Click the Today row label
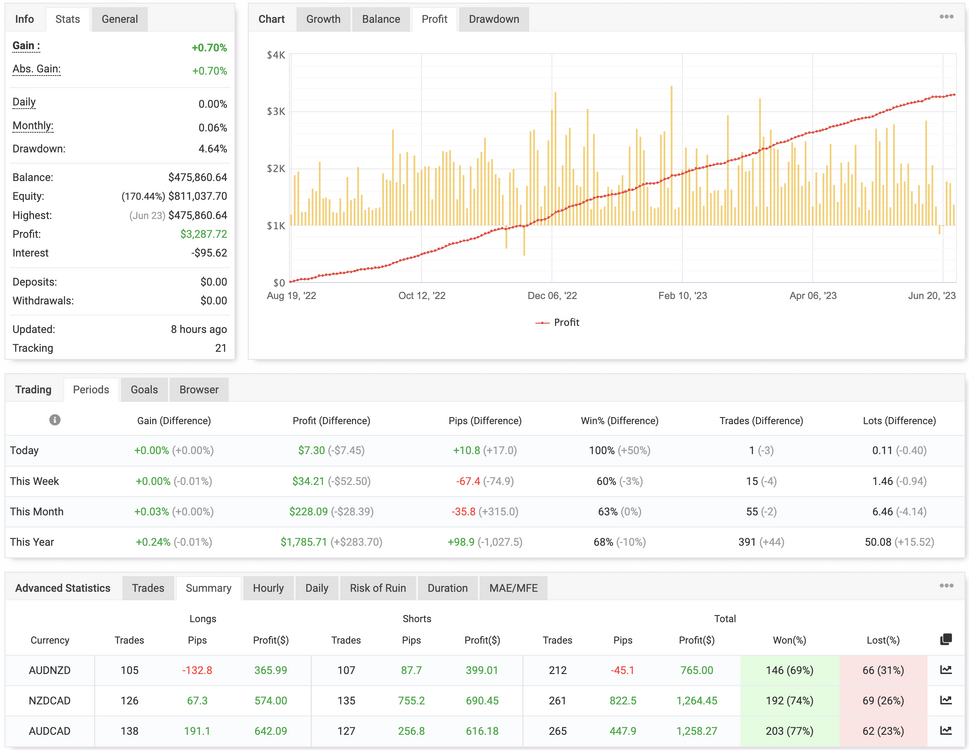Screen dimensions: 969x750 coord(24,450)
